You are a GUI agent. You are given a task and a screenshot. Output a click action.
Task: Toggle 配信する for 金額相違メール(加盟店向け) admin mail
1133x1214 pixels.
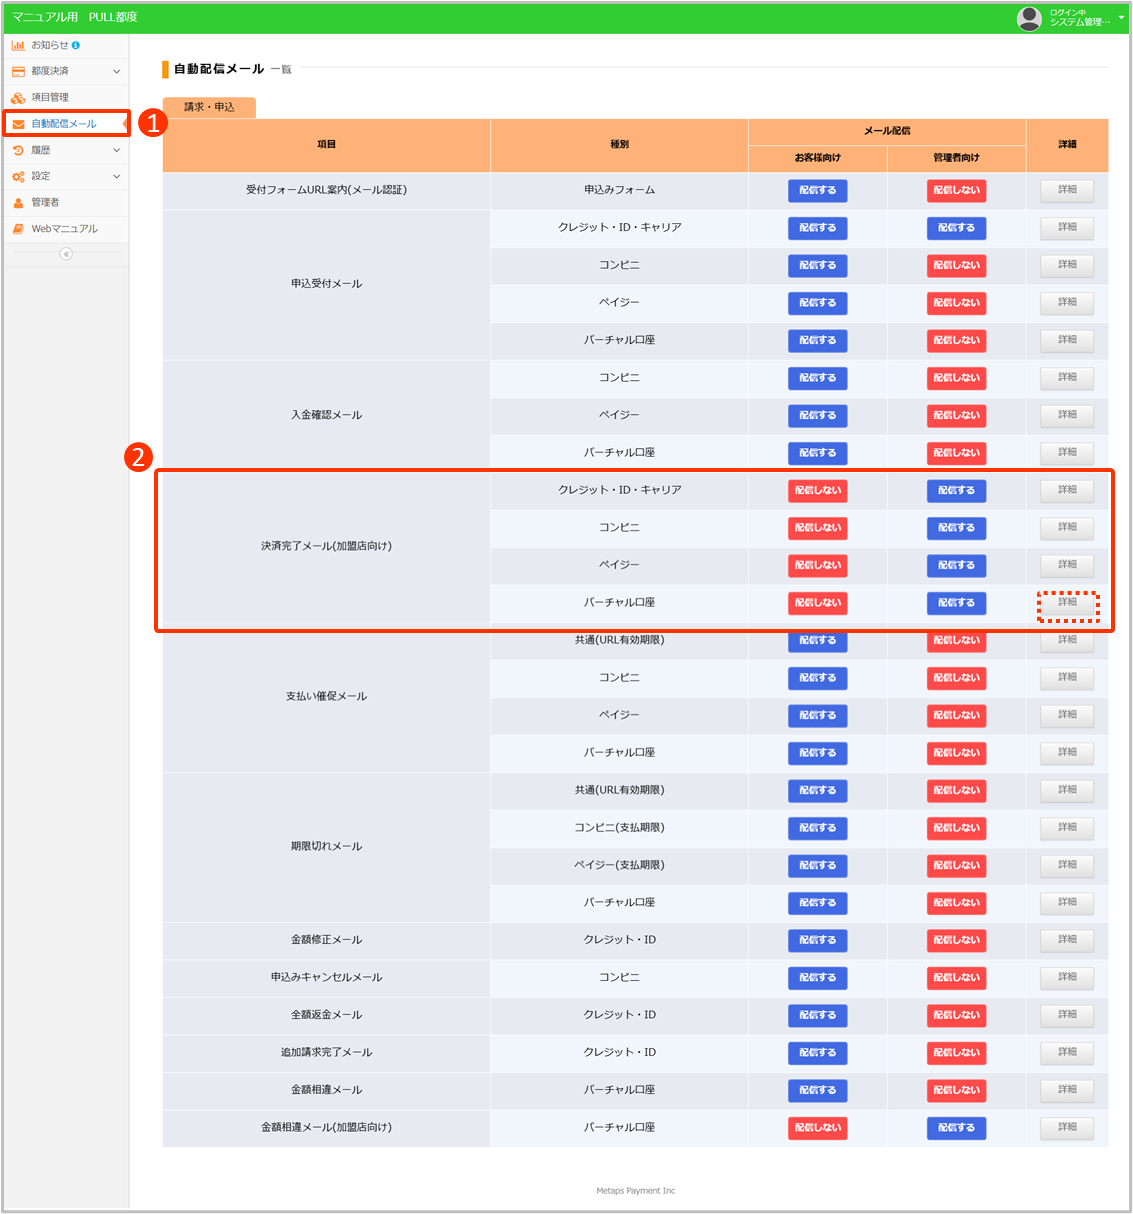tap(956, 1127)
